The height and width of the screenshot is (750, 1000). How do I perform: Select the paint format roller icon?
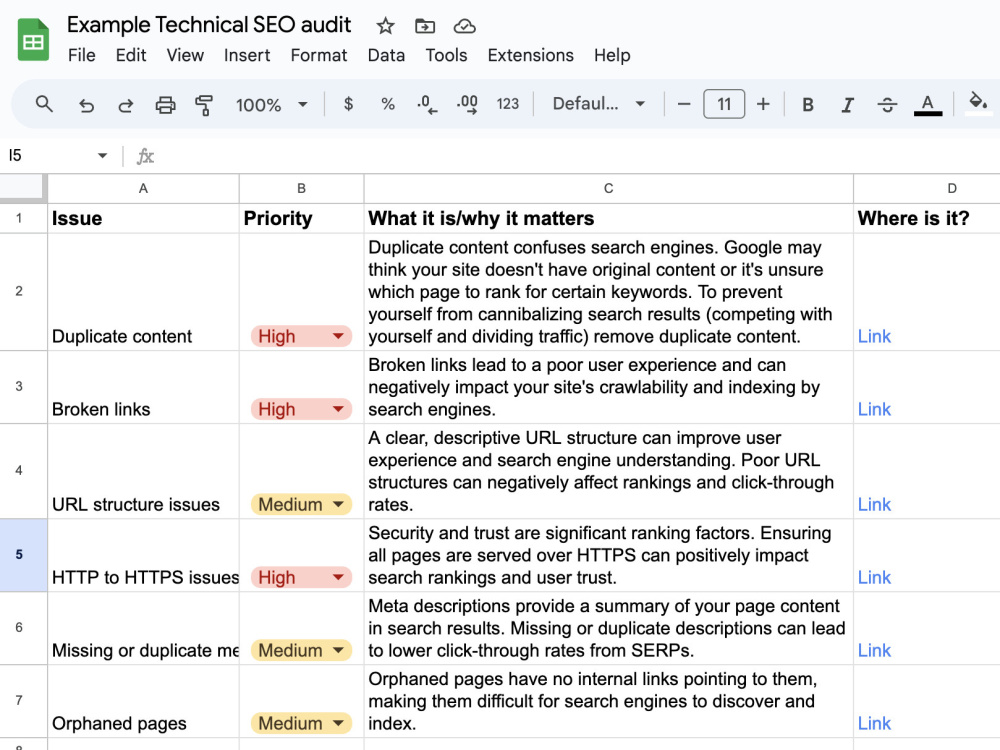click(204, 105)
